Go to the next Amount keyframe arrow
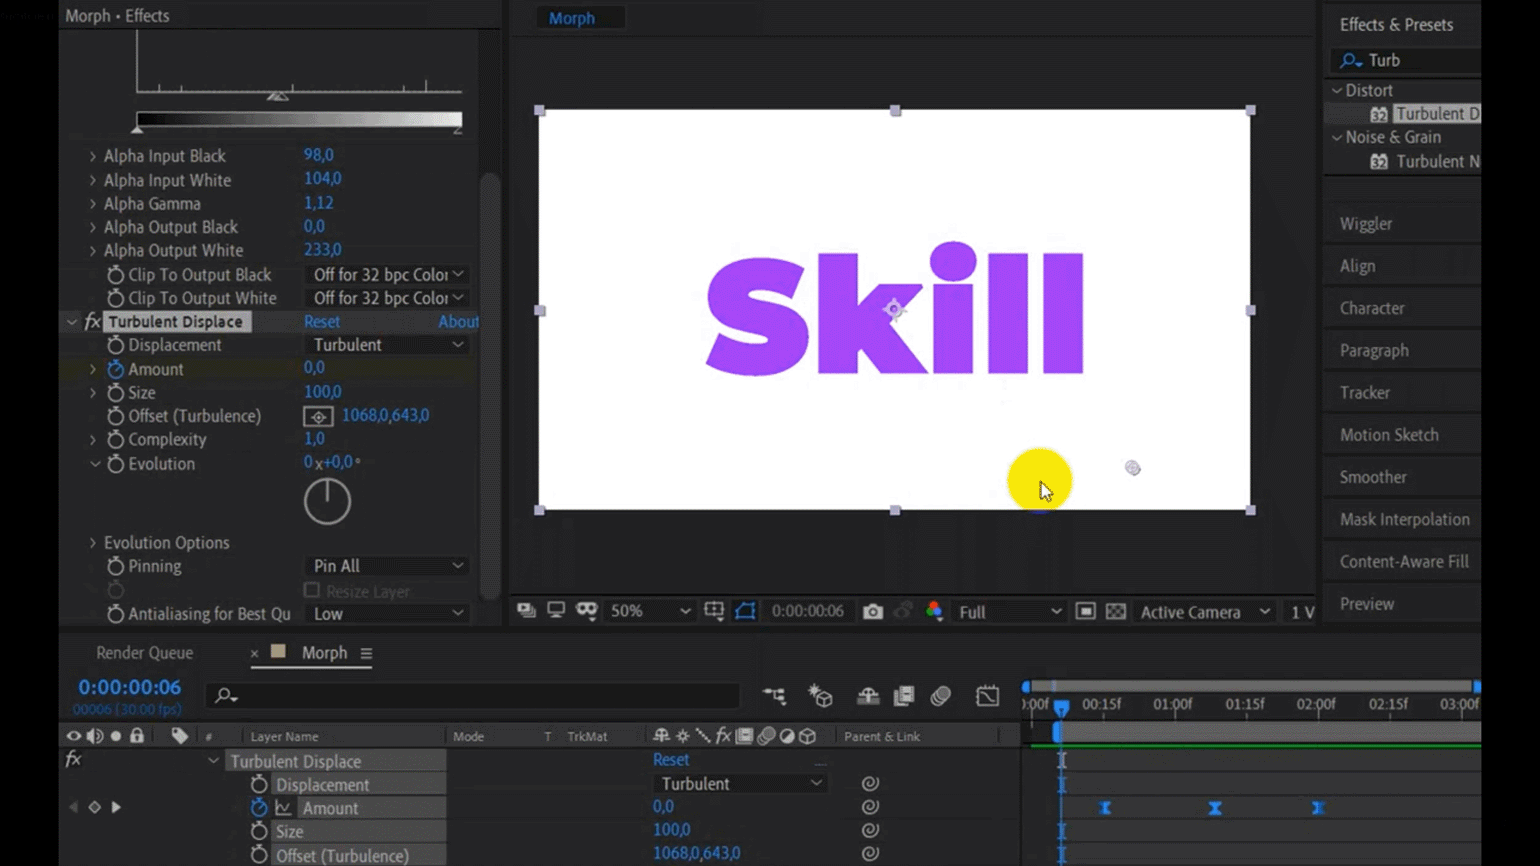Image resolution: width=1540 pixels, height=866 pixels. pyautogui.click(x=116, y=807)
